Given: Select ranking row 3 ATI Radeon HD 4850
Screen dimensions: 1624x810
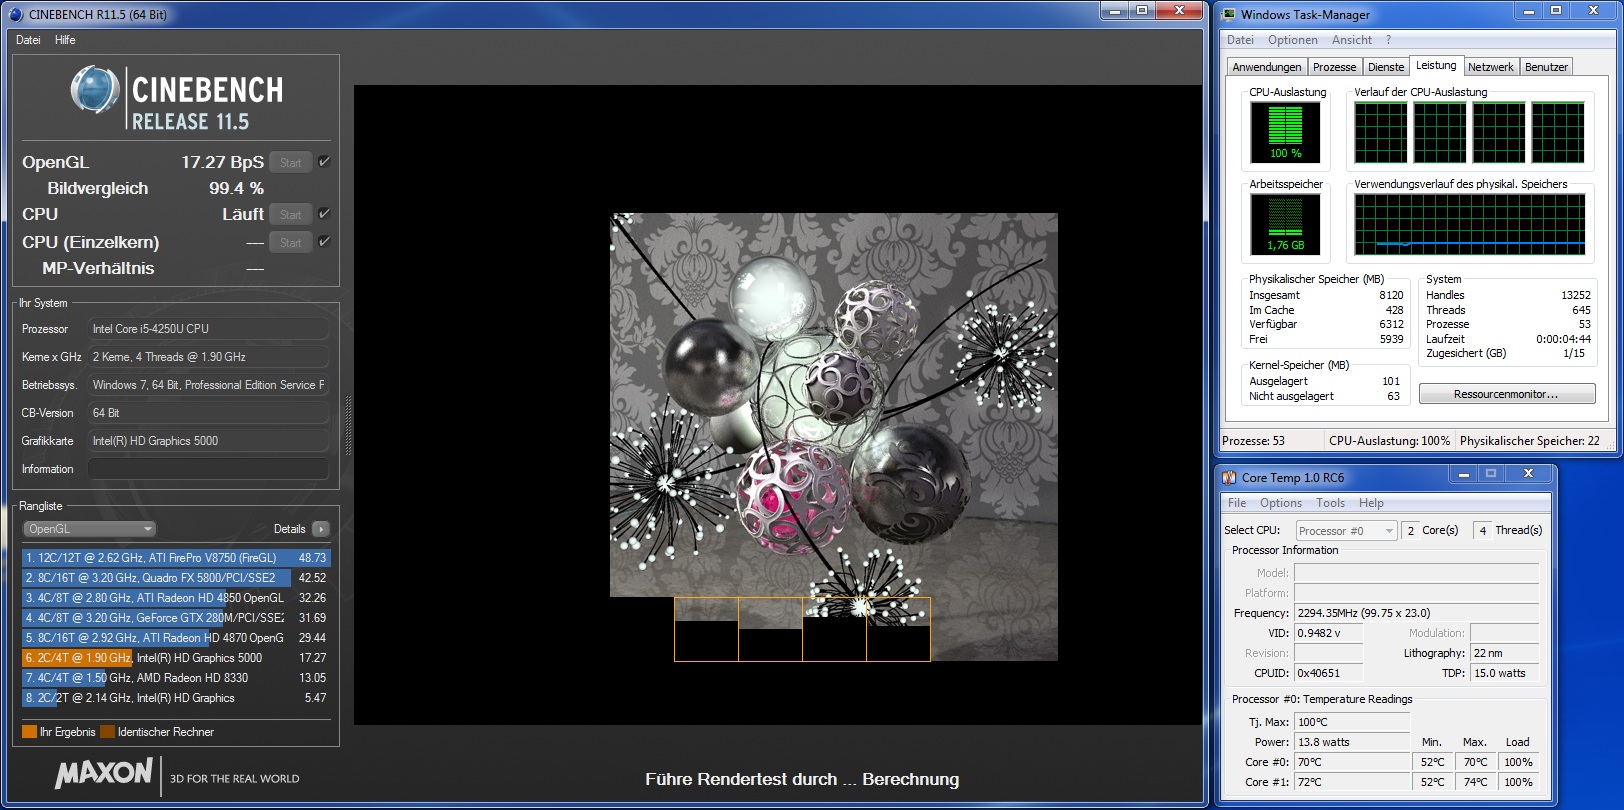Looking at the screenshot, I should point(176,598).
